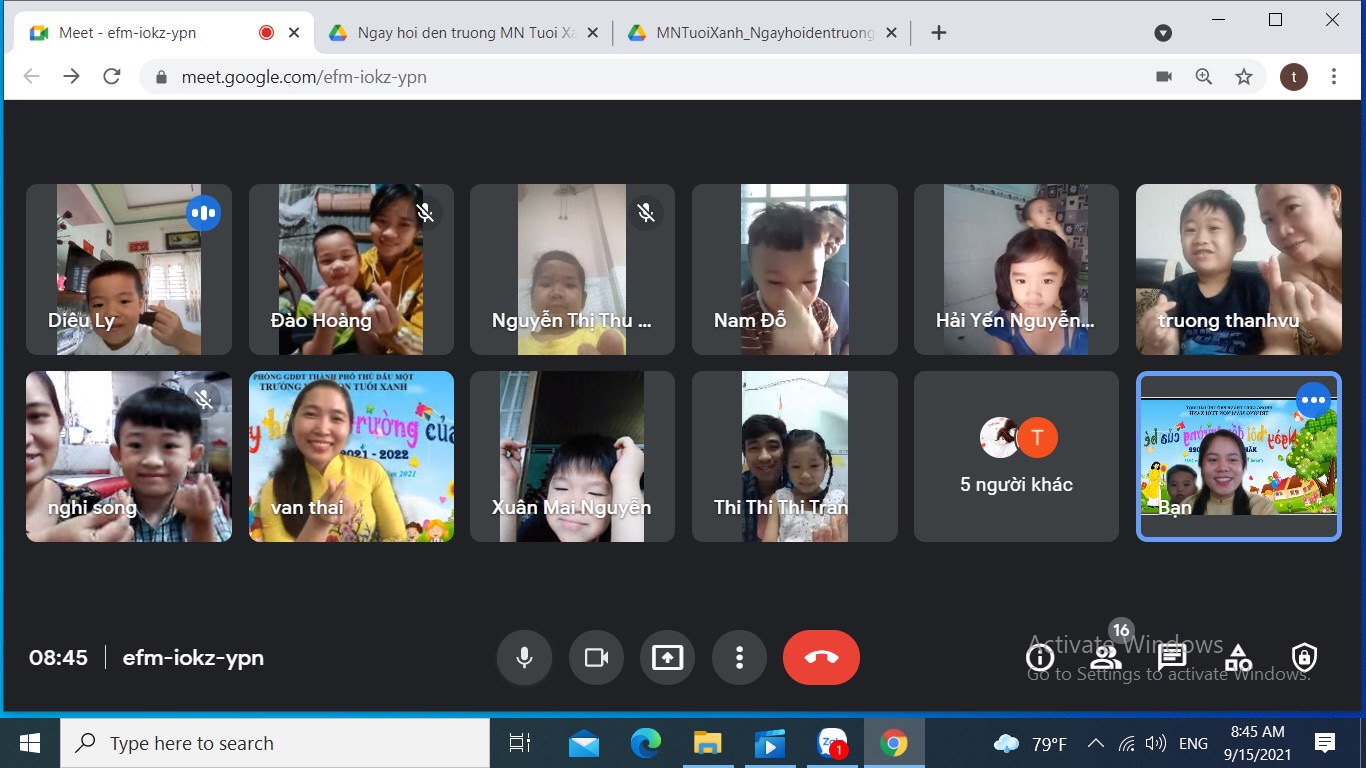Toggle the microphone on or off

524,657
